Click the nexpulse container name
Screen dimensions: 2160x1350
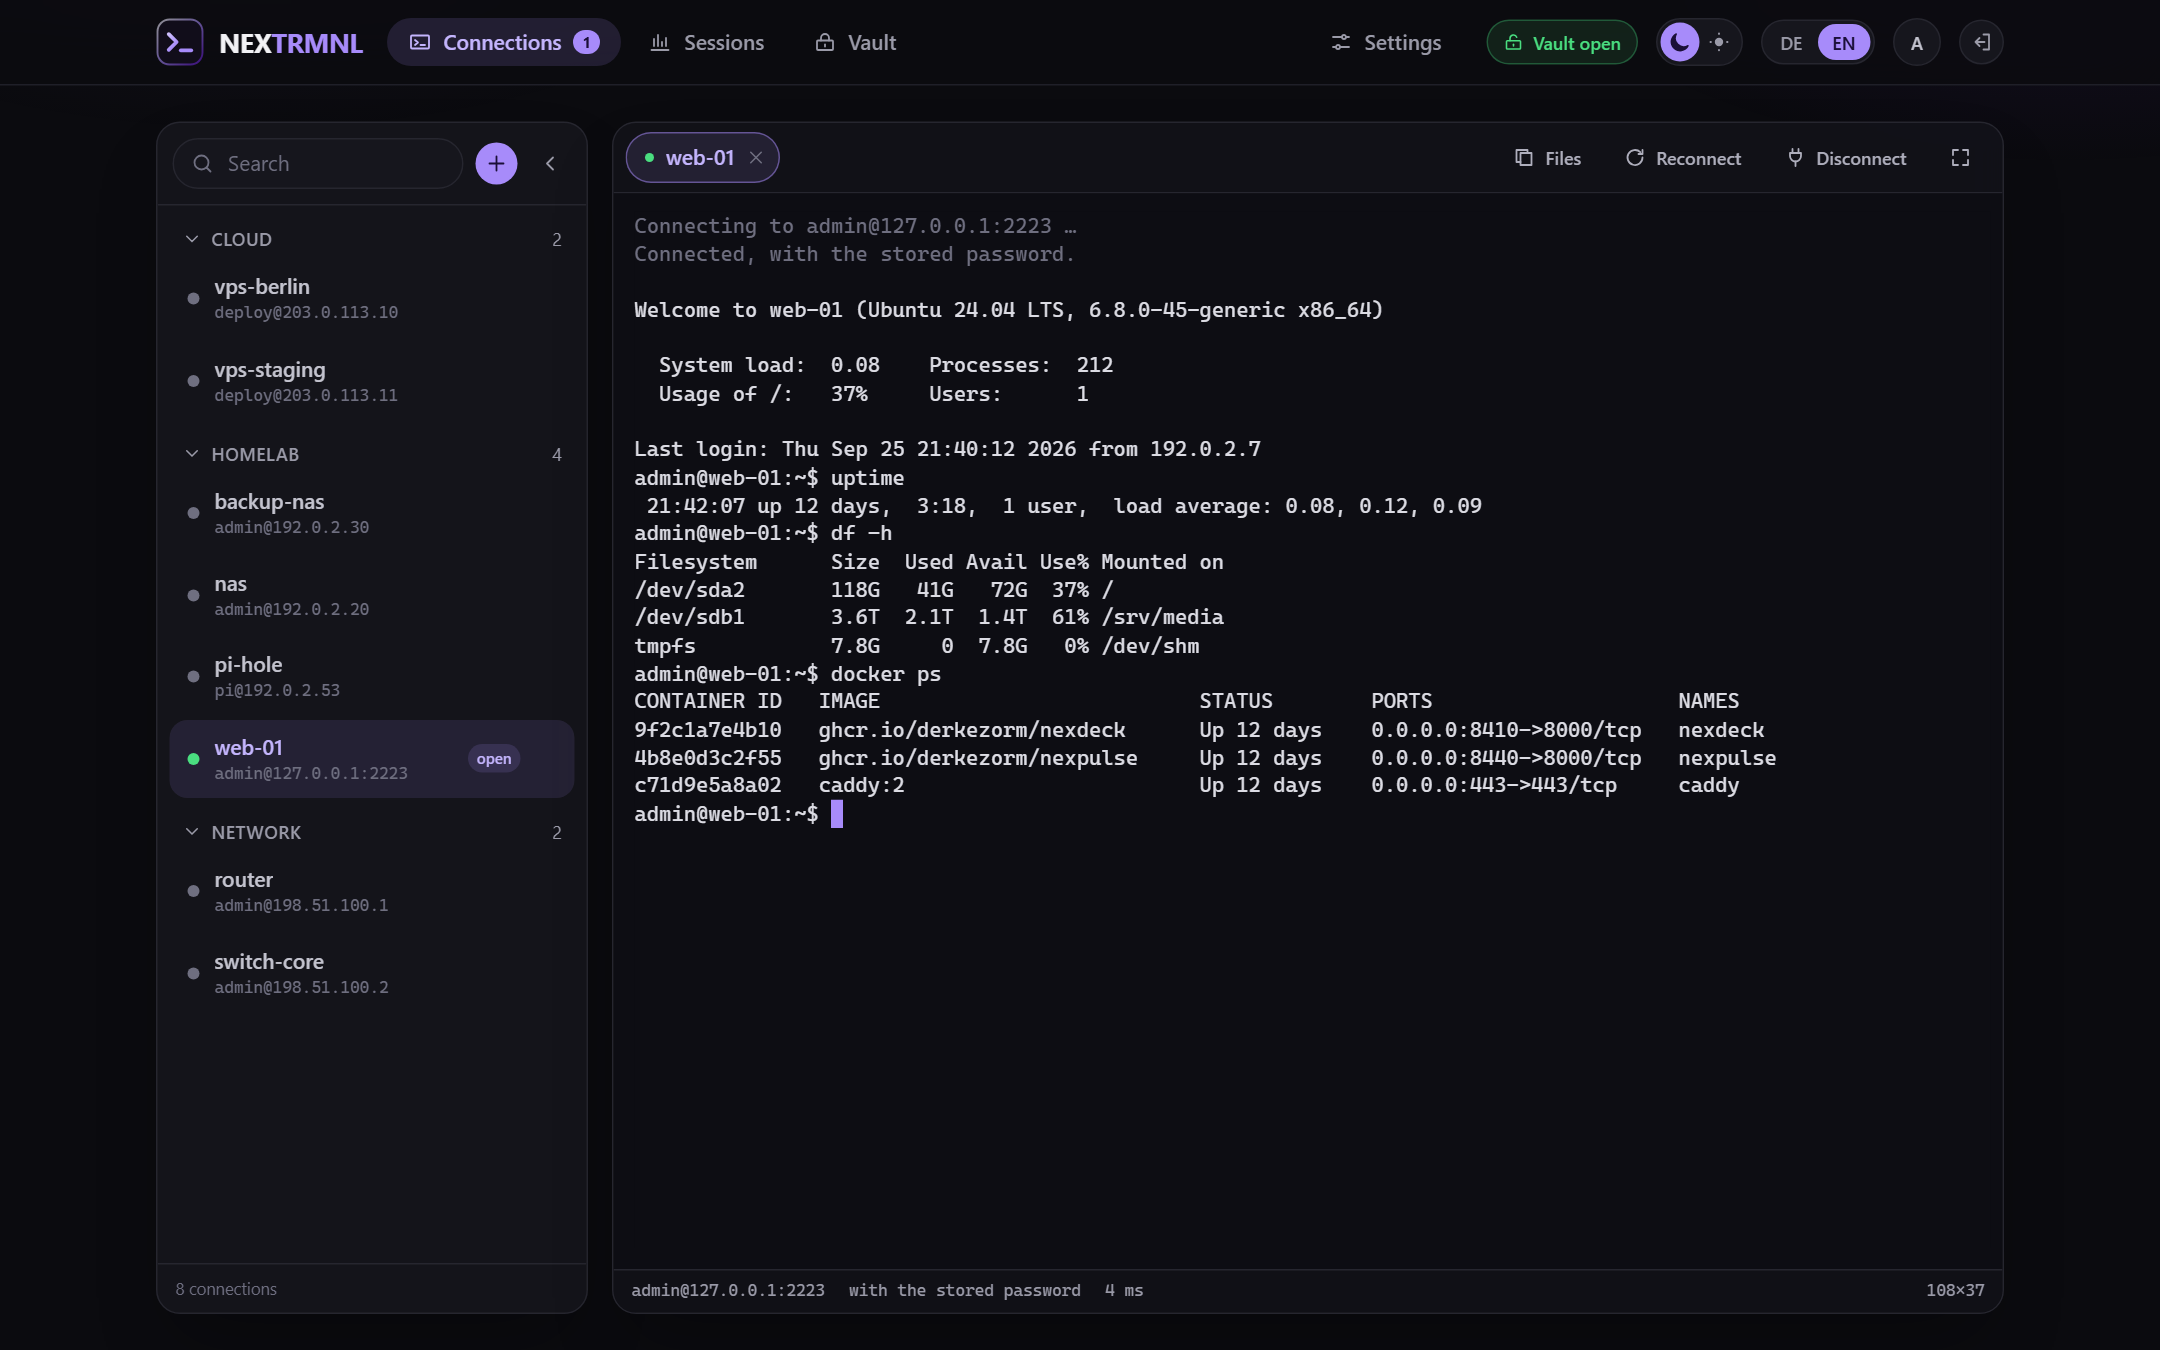coord(1727,758)
